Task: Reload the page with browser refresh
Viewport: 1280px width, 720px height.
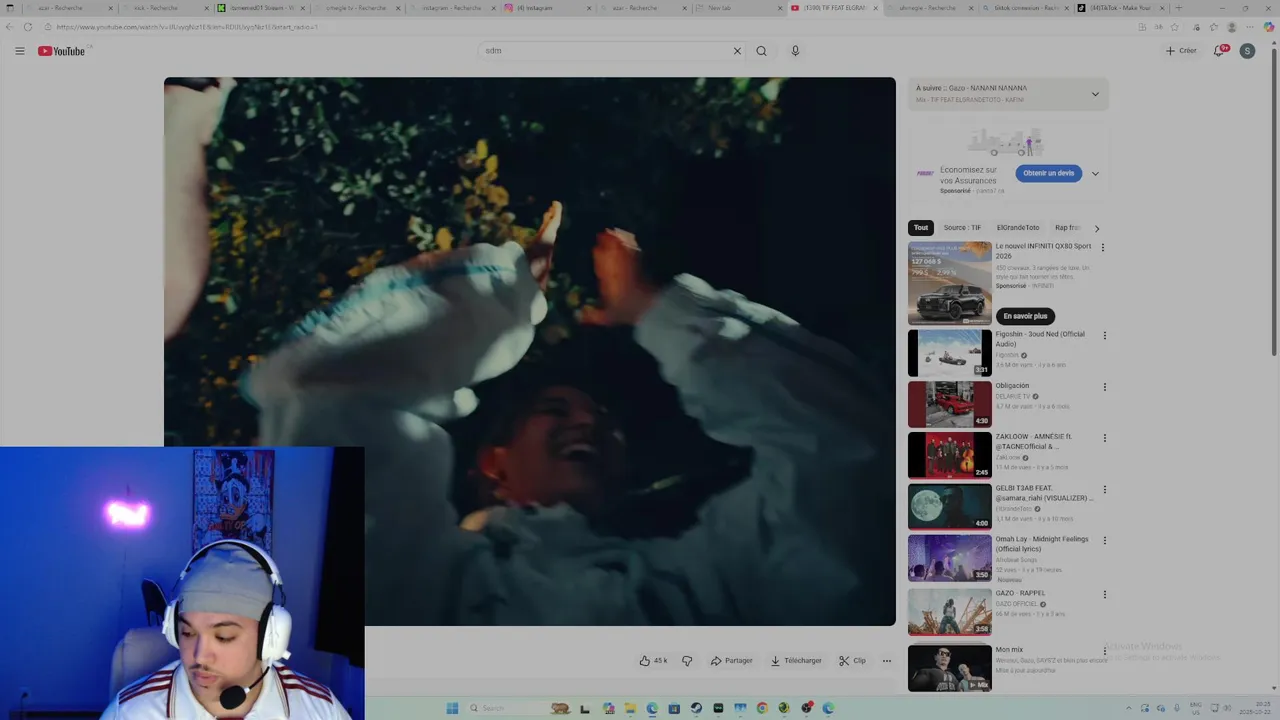Action: coord(27,27)
